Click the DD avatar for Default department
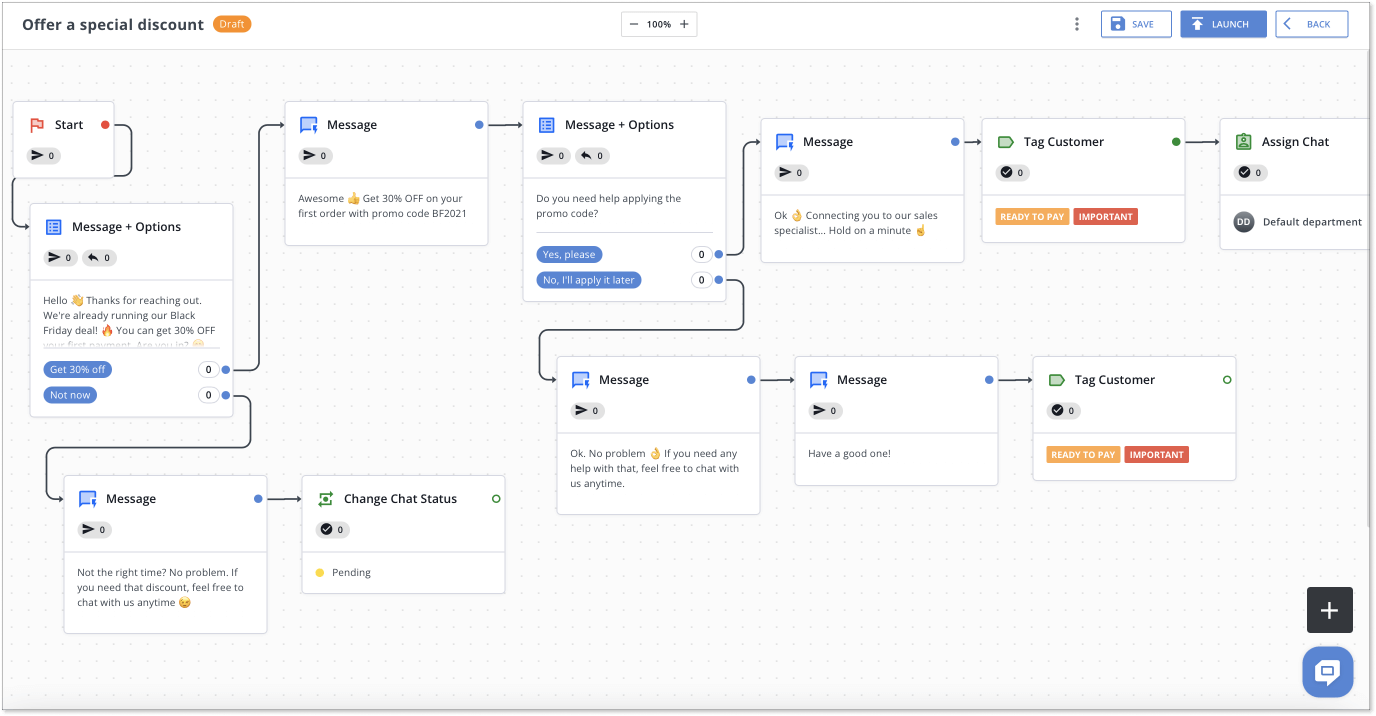 (x=1244, y=222)
